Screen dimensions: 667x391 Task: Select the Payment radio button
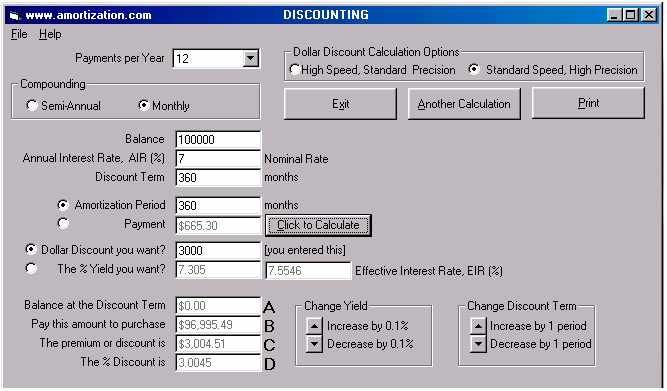(63, 223)
